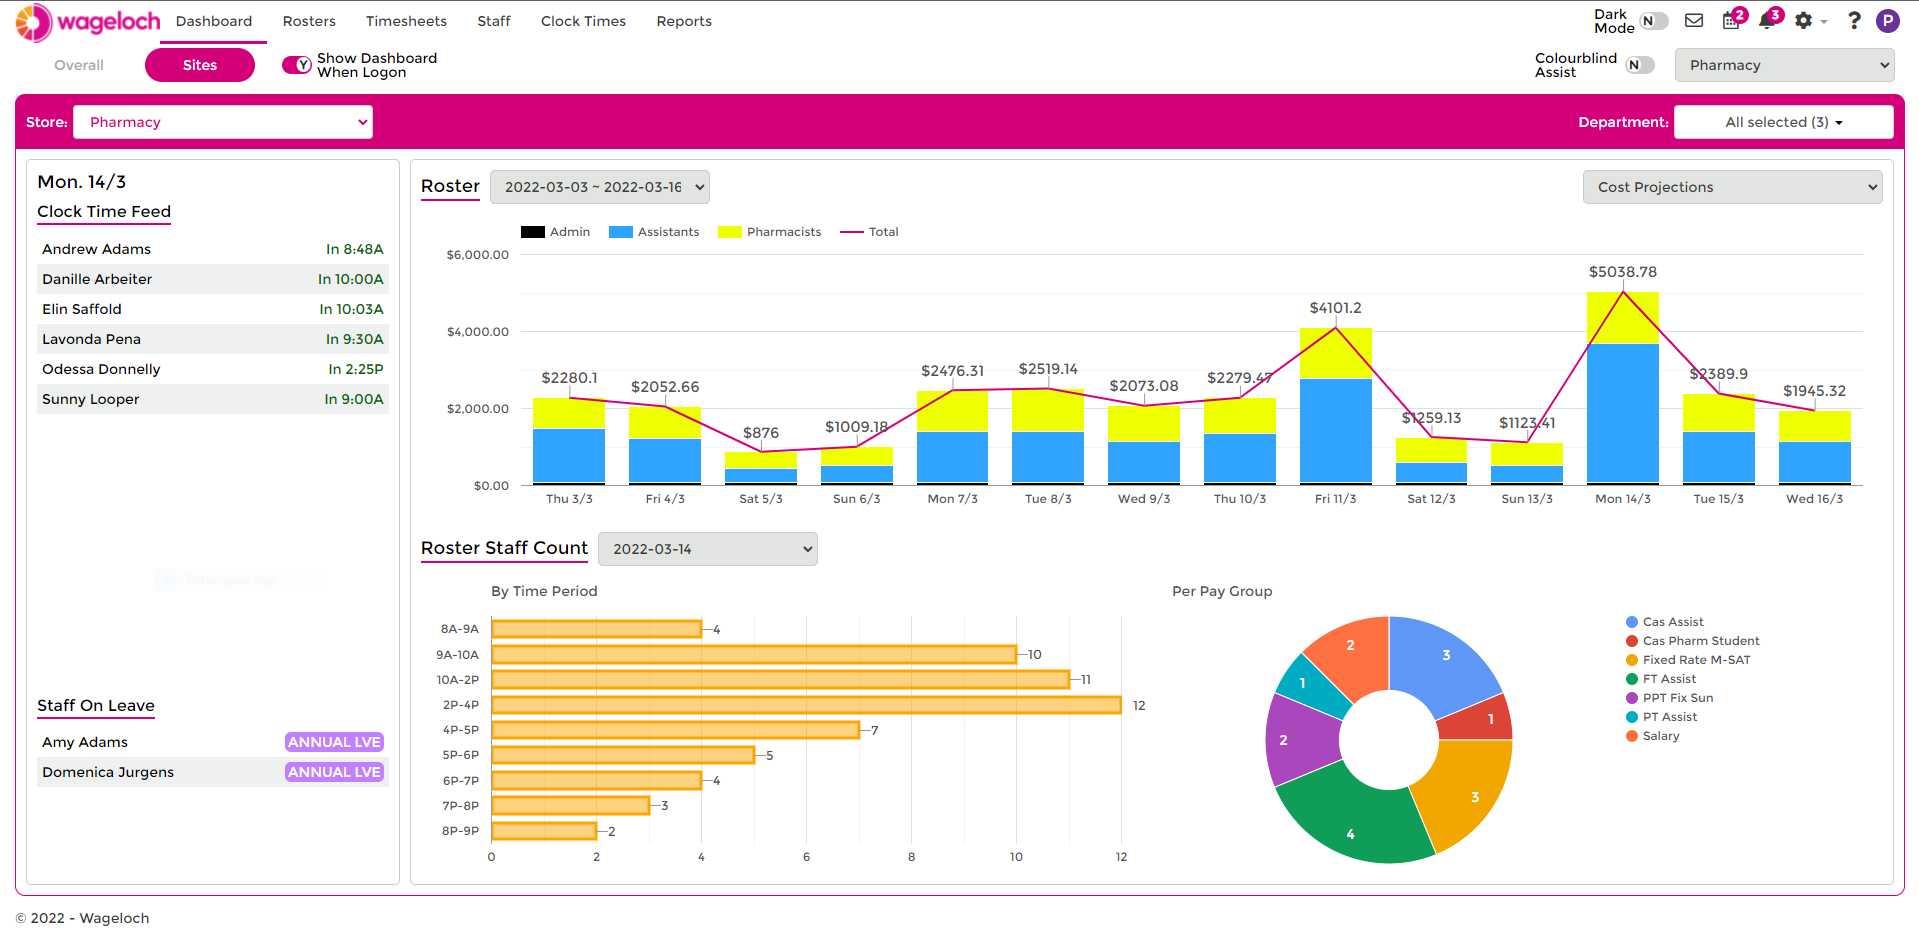Click the Sat 5/3 cost bar
The width and height of the screenshot is (1919, 932).
[x=761, y=468]
